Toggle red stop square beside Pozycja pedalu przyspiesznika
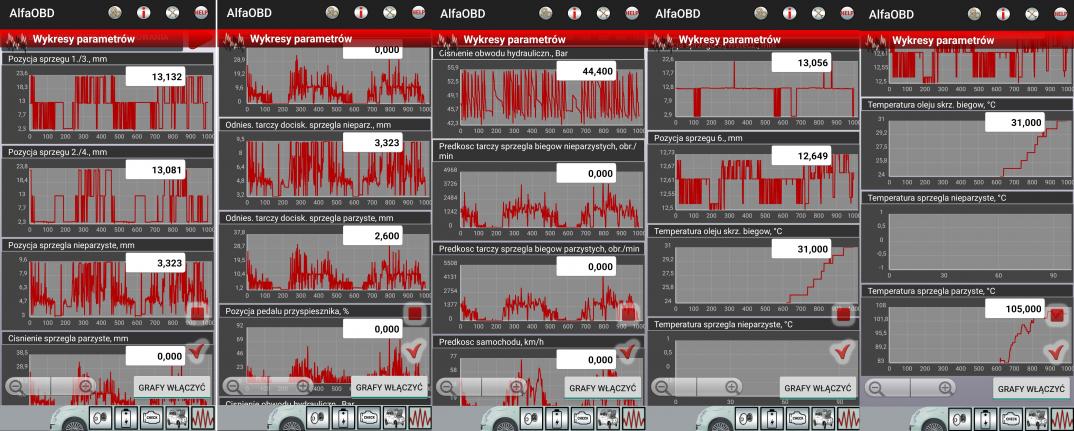The image size is (1074, 431). pos(415,314)
